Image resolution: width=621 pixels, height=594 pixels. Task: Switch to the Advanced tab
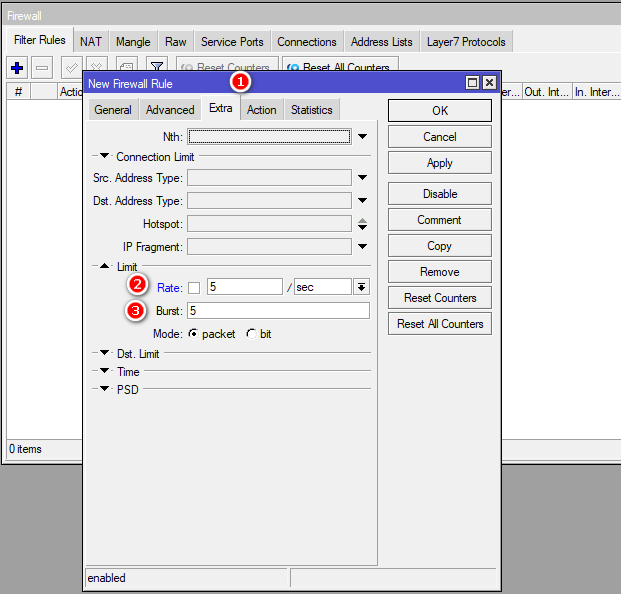coord(170,110)
